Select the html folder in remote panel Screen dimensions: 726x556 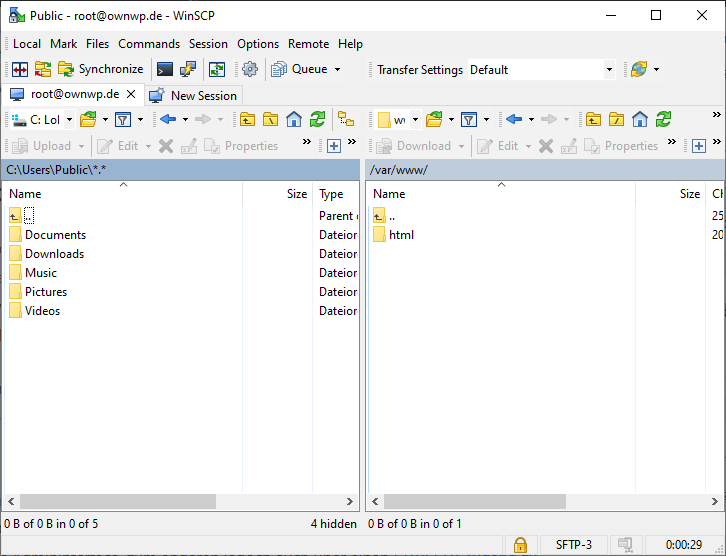click(394, 235)
